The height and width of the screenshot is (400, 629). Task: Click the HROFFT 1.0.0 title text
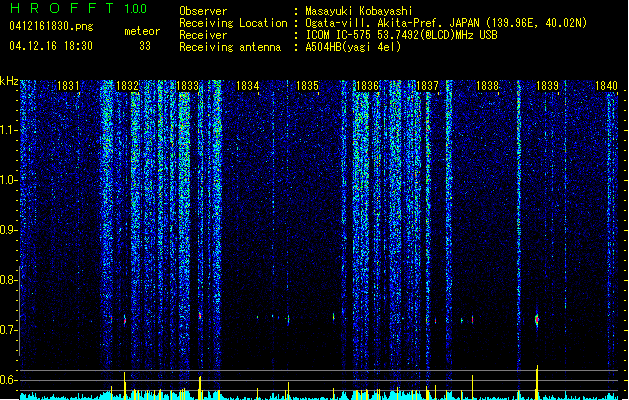click(79, 8)
